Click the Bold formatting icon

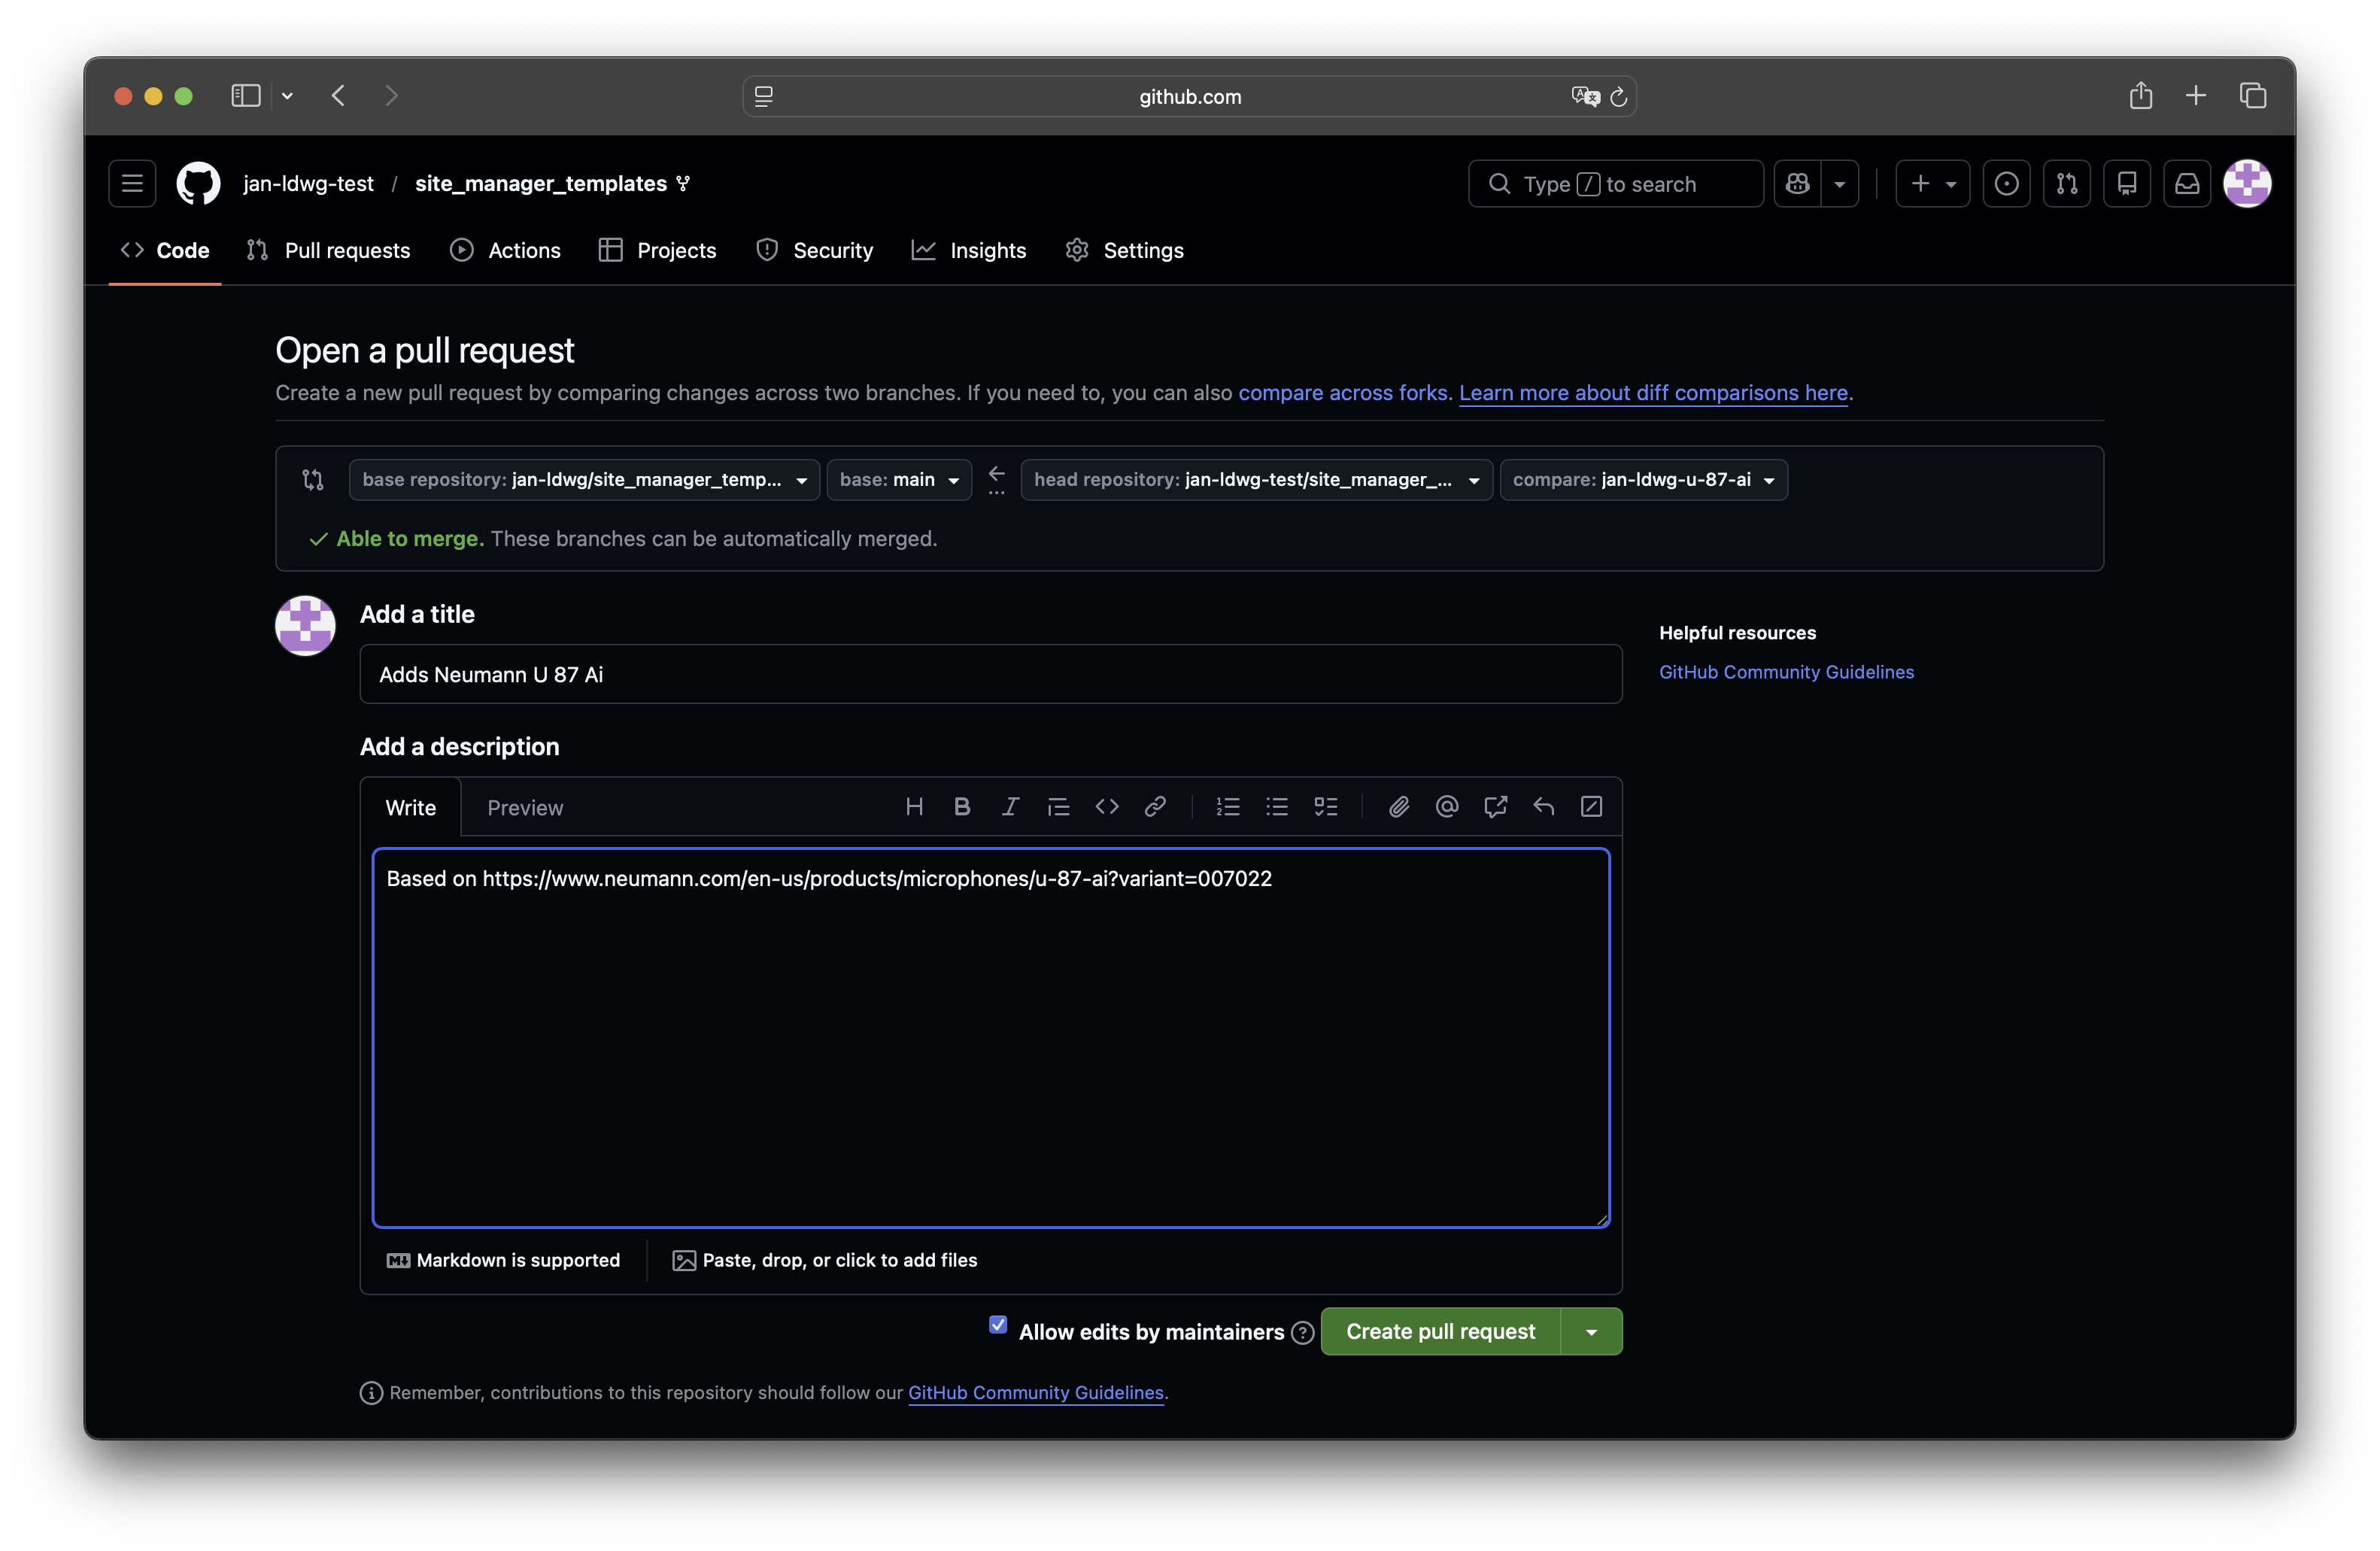pyautogui.click(x=962, y=807)
